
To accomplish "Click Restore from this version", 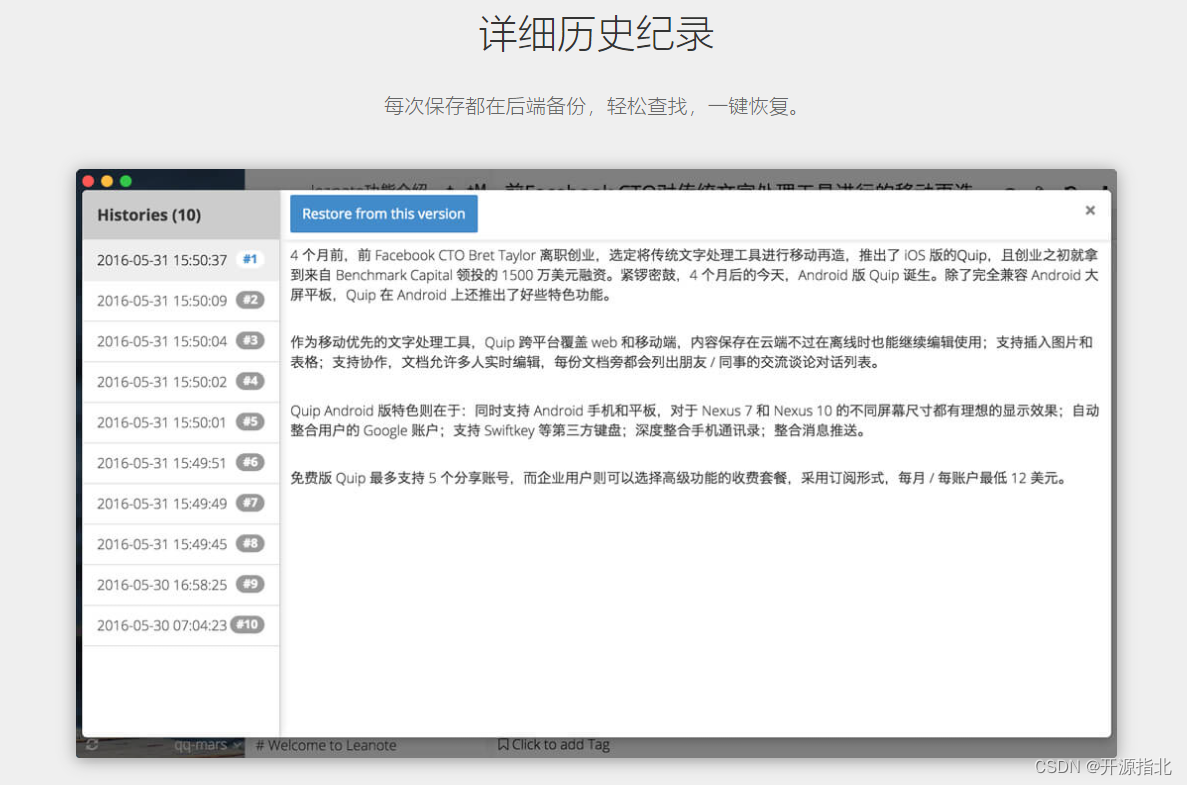I will click(383, 213).
